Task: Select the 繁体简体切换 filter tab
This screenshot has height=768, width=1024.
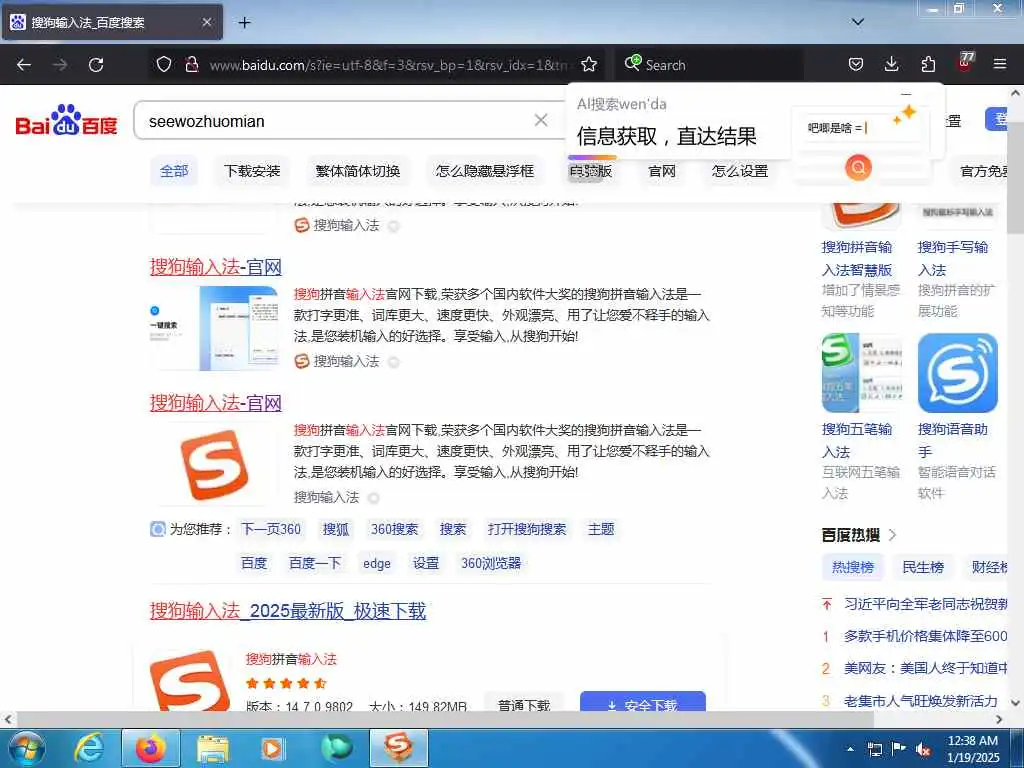Action: tap(358, 171)
